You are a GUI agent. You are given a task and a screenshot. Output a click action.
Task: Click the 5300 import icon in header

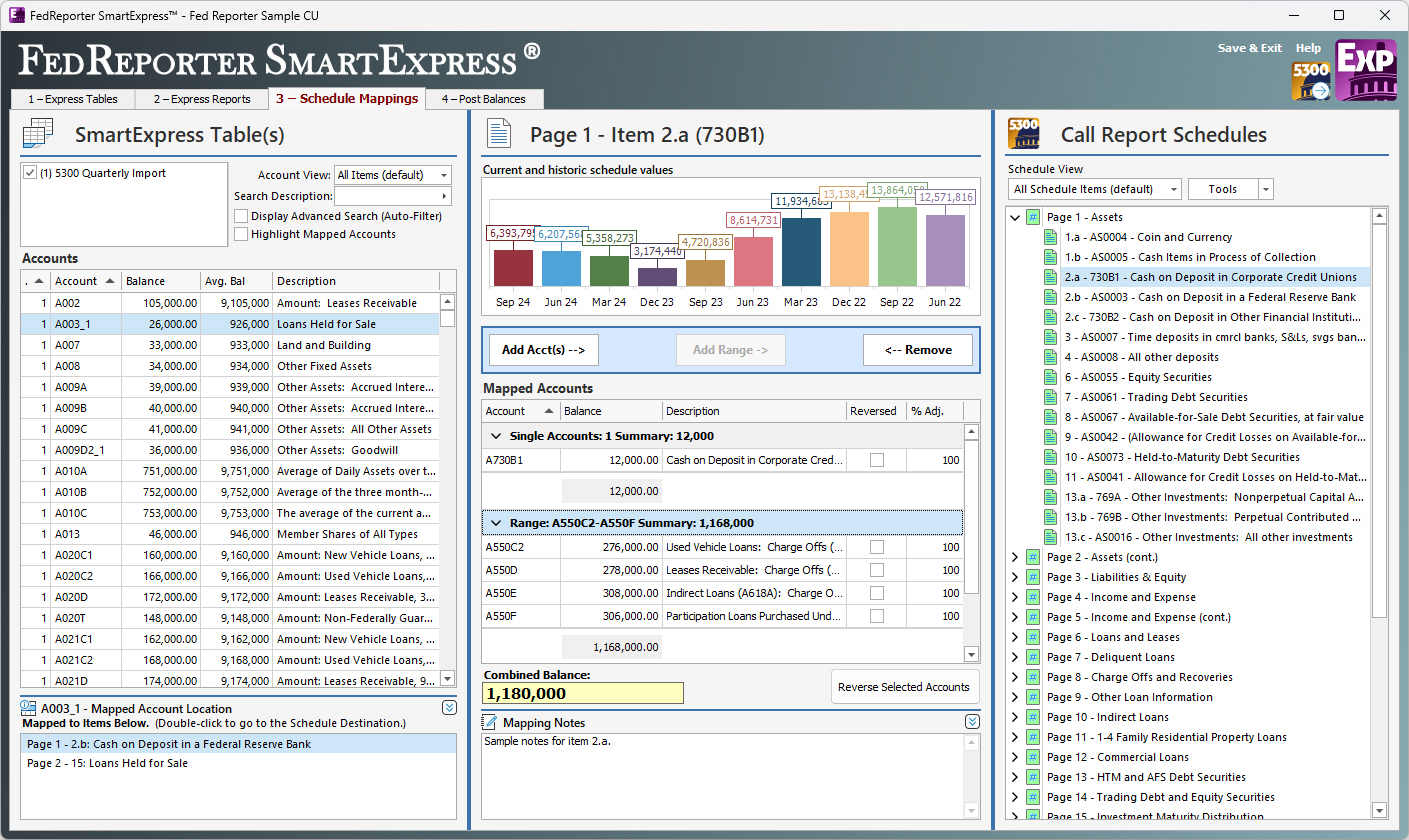[x=1311, y=81]
